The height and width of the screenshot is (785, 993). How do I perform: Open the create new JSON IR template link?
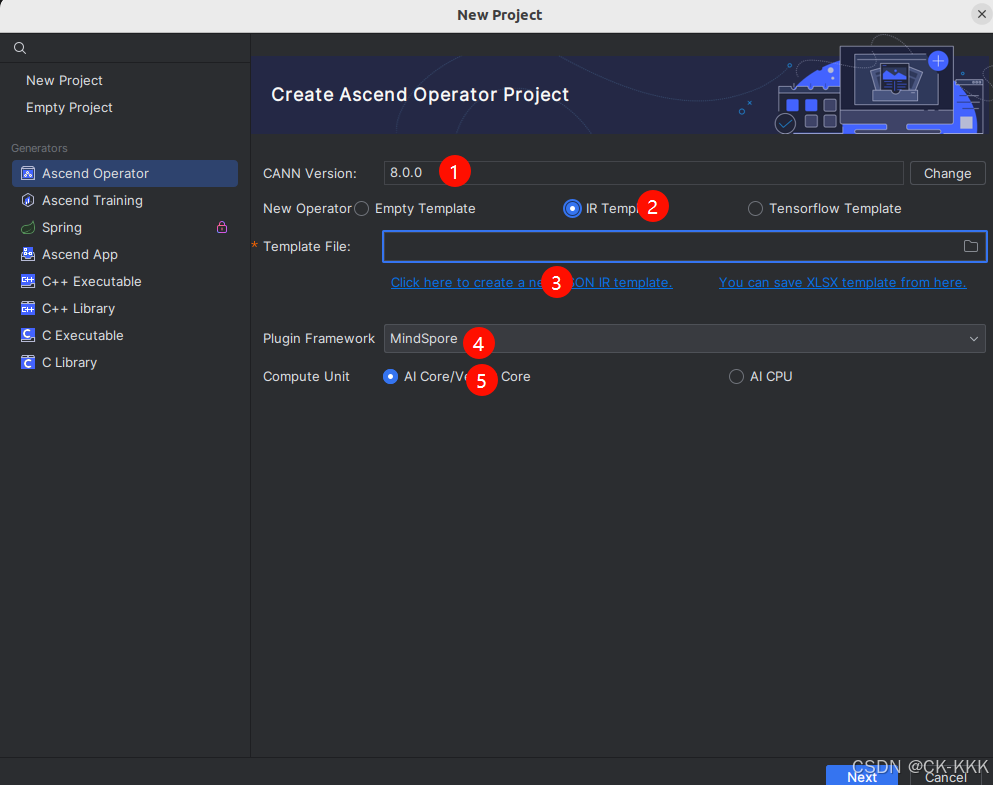[531, 282]
